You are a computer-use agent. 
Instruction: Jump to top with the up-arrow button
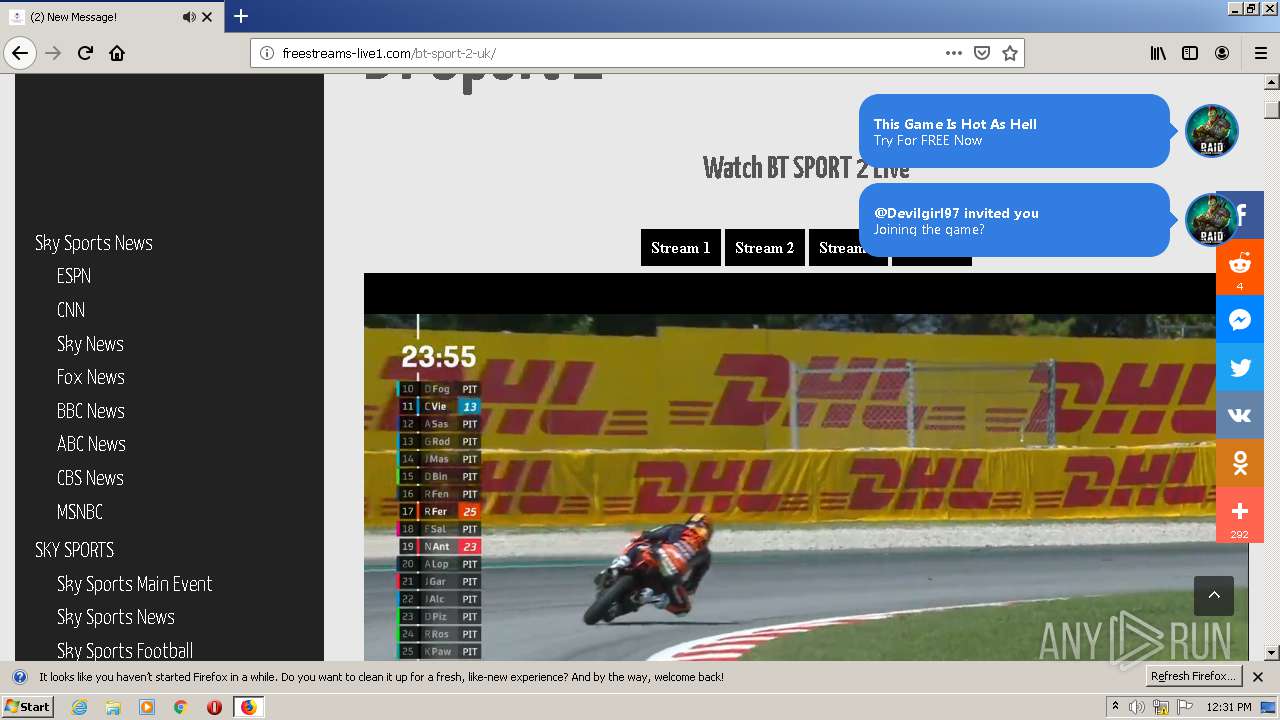(1214, 595)
